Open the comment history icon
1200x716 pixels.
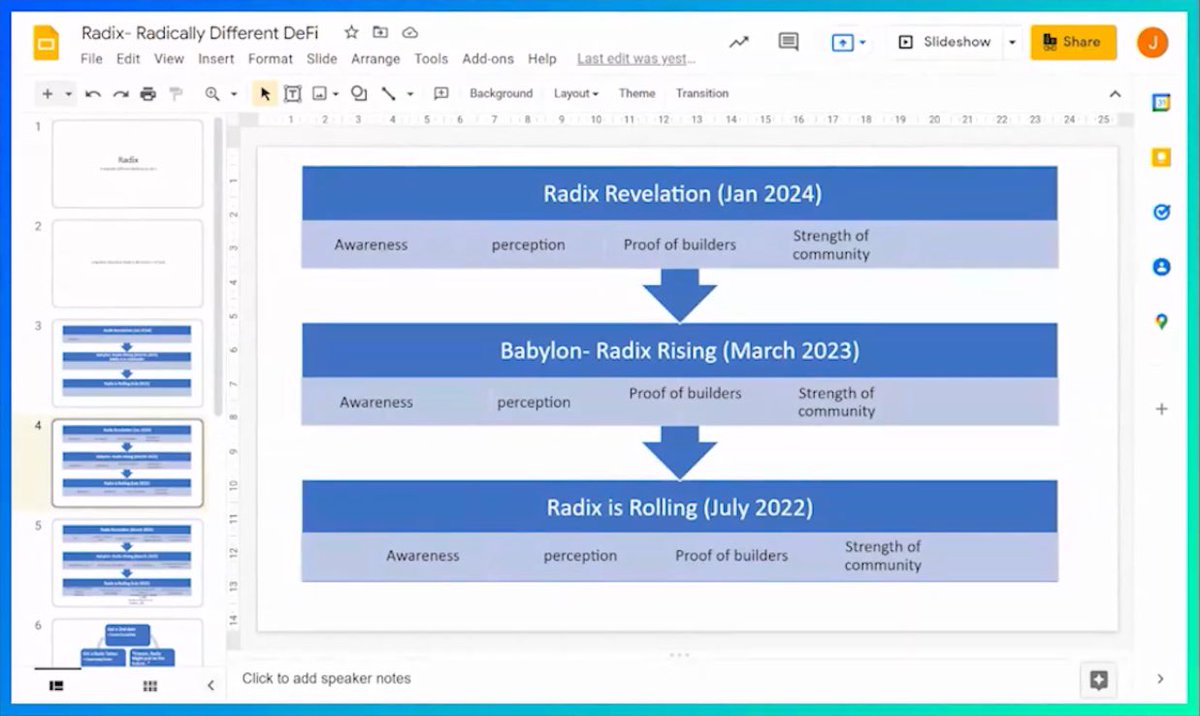point(789,42)
